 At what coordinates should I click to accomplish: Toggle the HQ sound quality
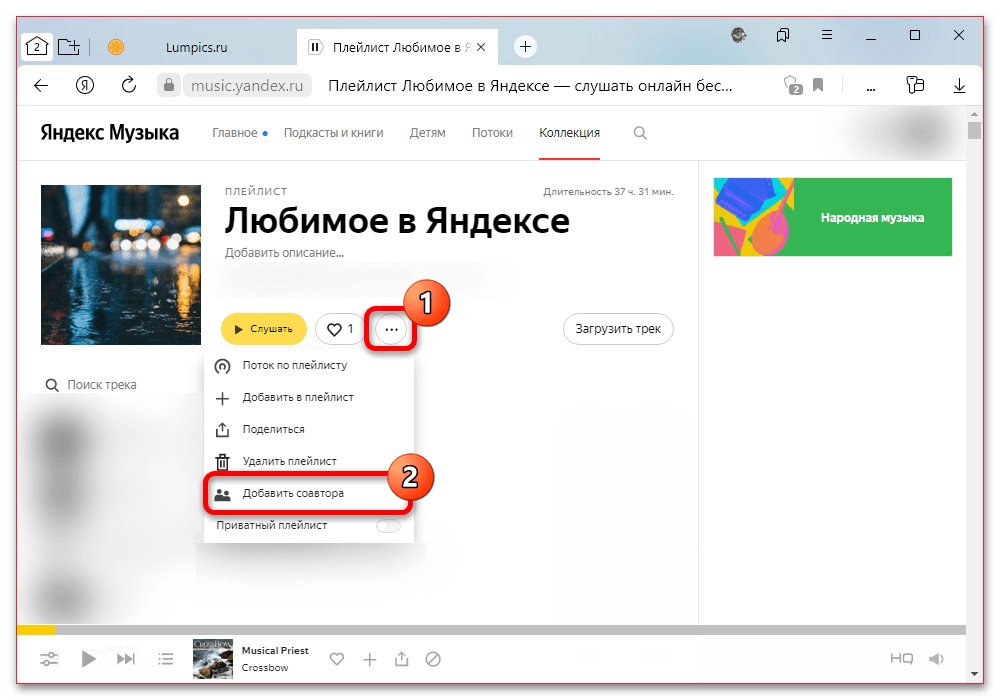[901, 659]
